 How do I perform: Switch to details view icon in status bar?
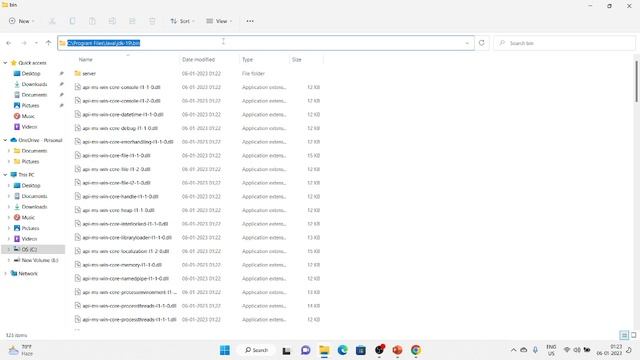(624, 335)
